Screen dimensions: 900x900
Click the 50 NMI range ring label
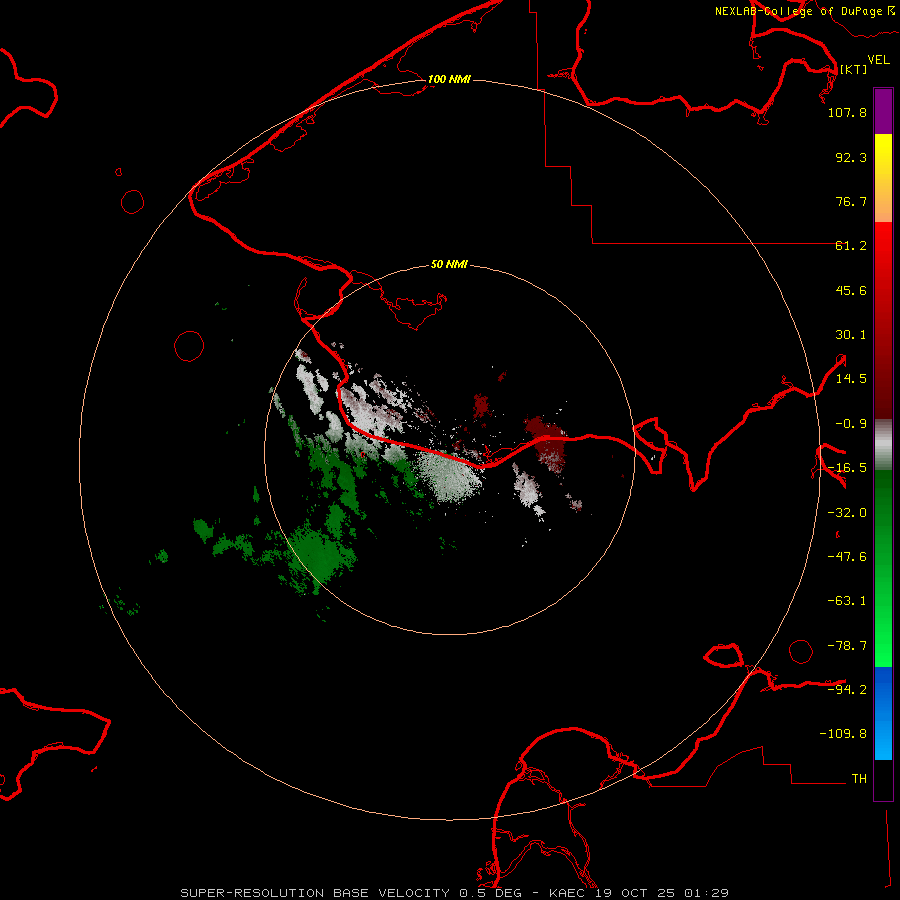[449, 264]
